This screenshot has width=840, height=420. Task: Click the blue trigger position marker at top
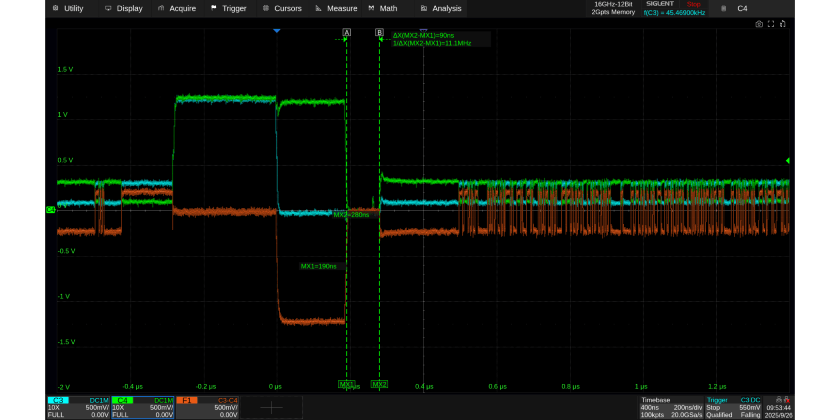pyautogui.click(x=277, y=32)
